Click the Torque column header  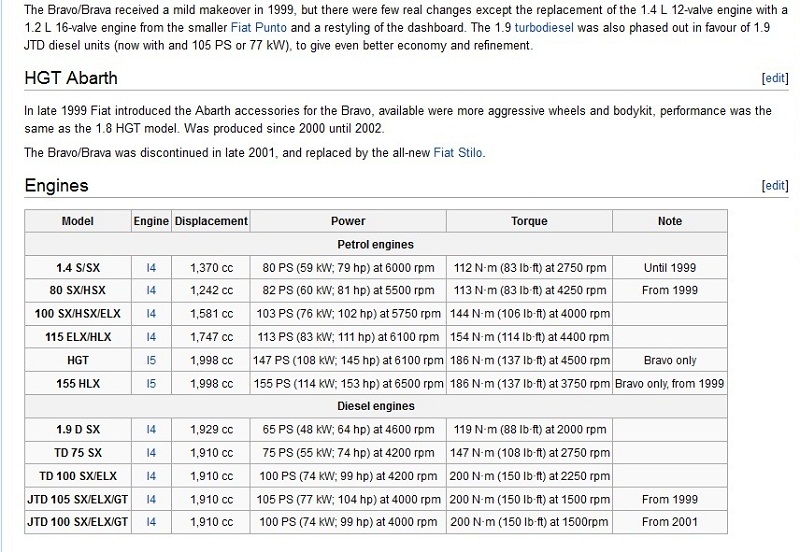click(x=529, y=221)
